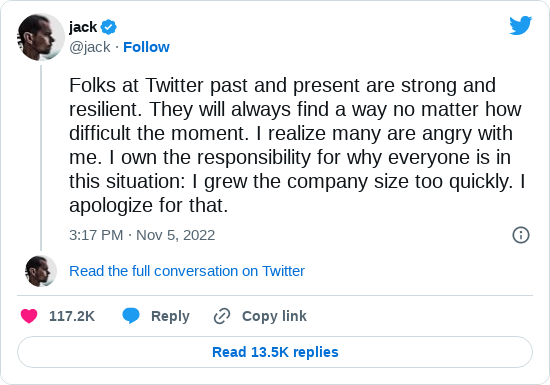Click the 'apologize for that' closing line

(x=148, y=205)
